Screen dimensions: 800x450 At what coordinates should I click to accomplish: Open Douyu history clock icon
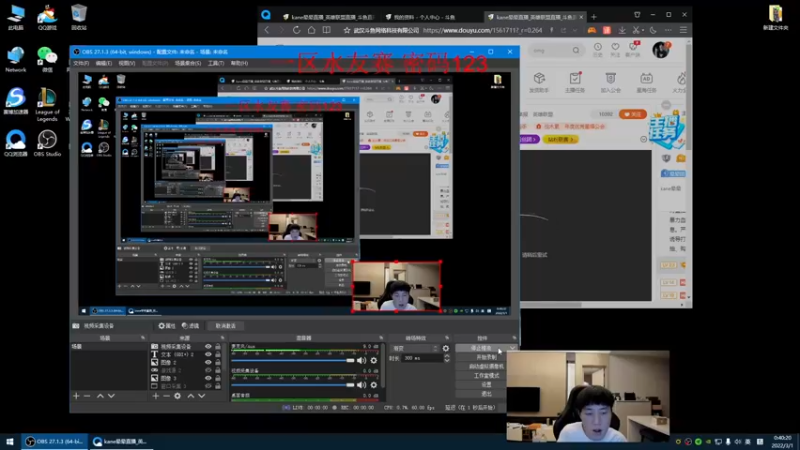coord(597,49)
